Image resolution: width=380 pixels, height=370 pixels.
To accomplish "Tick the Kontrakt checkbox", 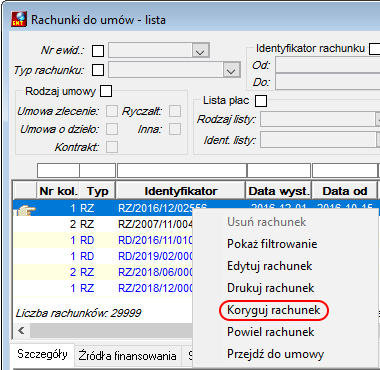I will pyautogui.click(x=112, y=147).
